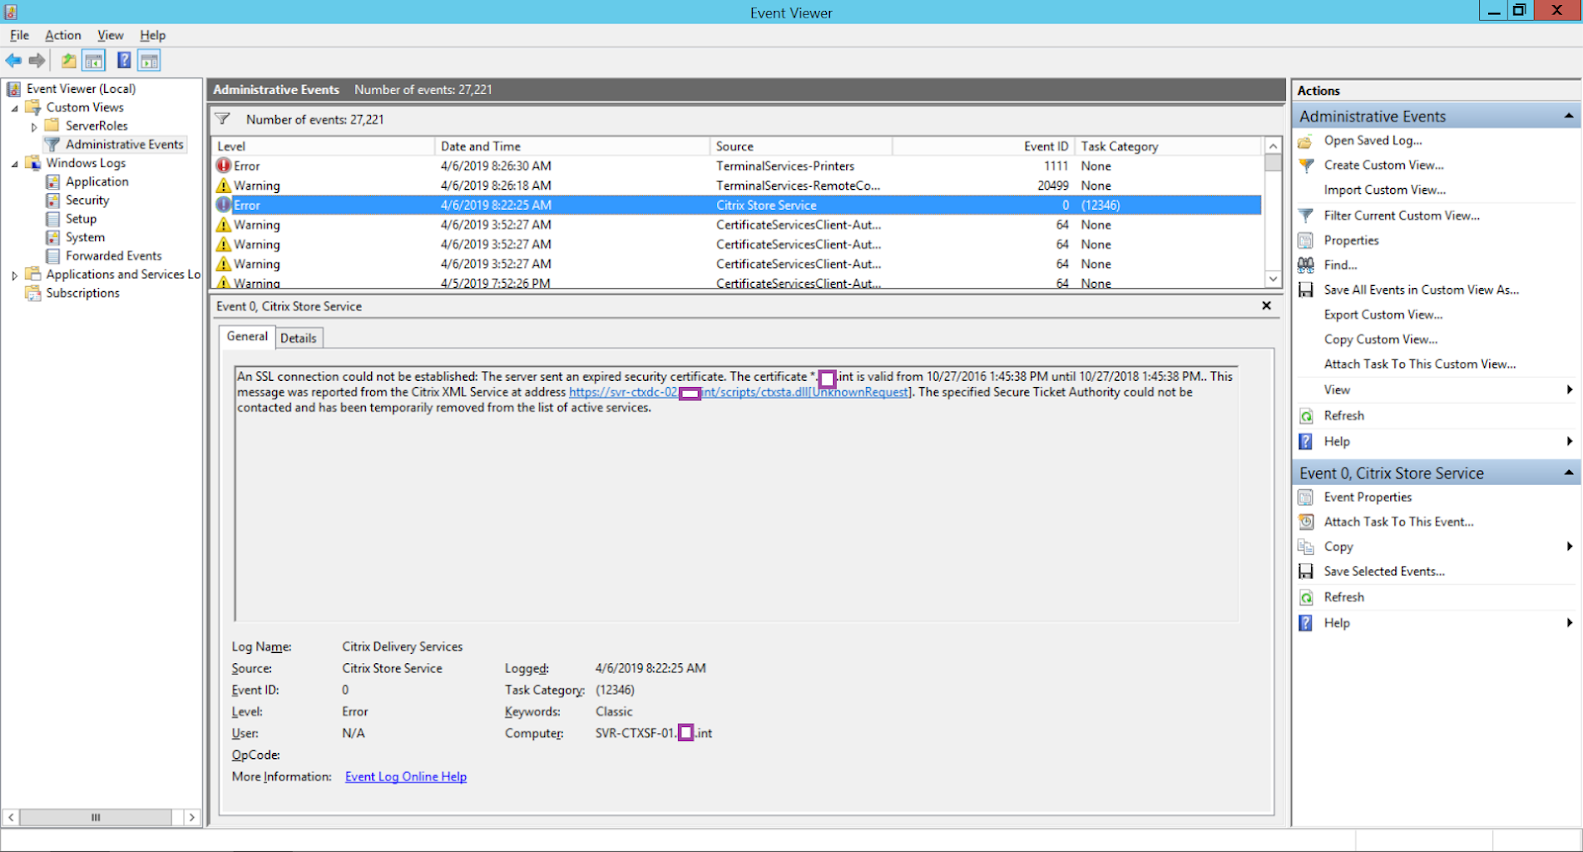Open the File menu
Viewport: 1583px width, 852px height.
click(x=19, y=35)
